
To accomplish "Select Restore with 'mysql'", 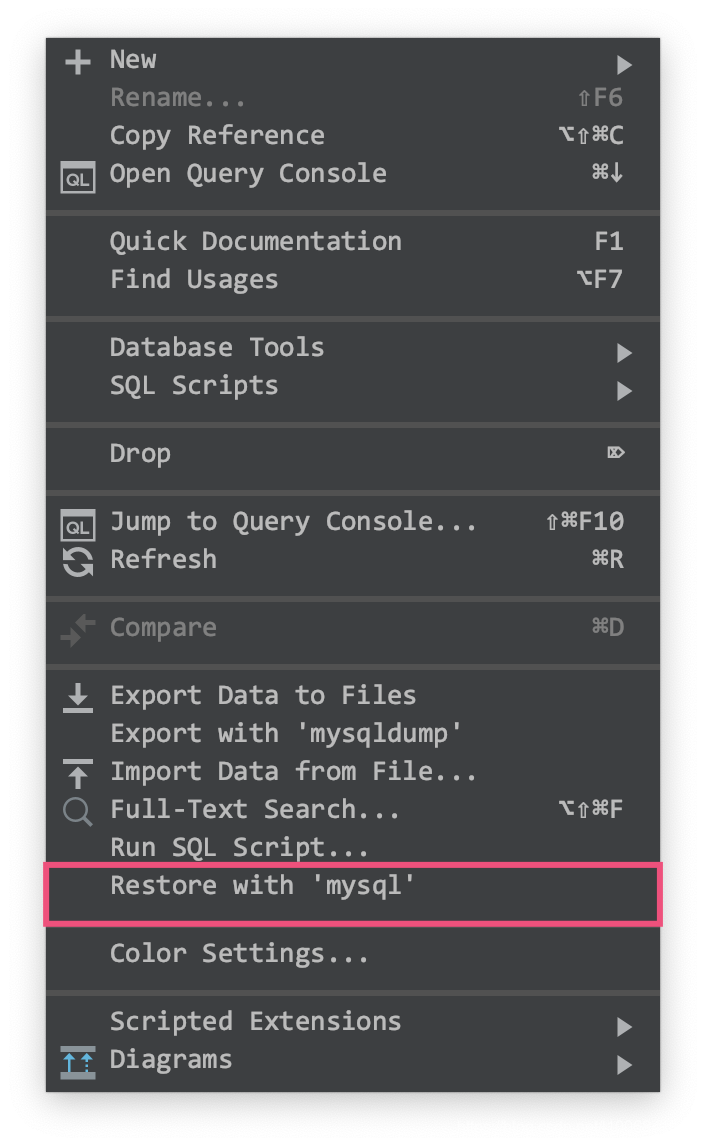I will point(262,885).
